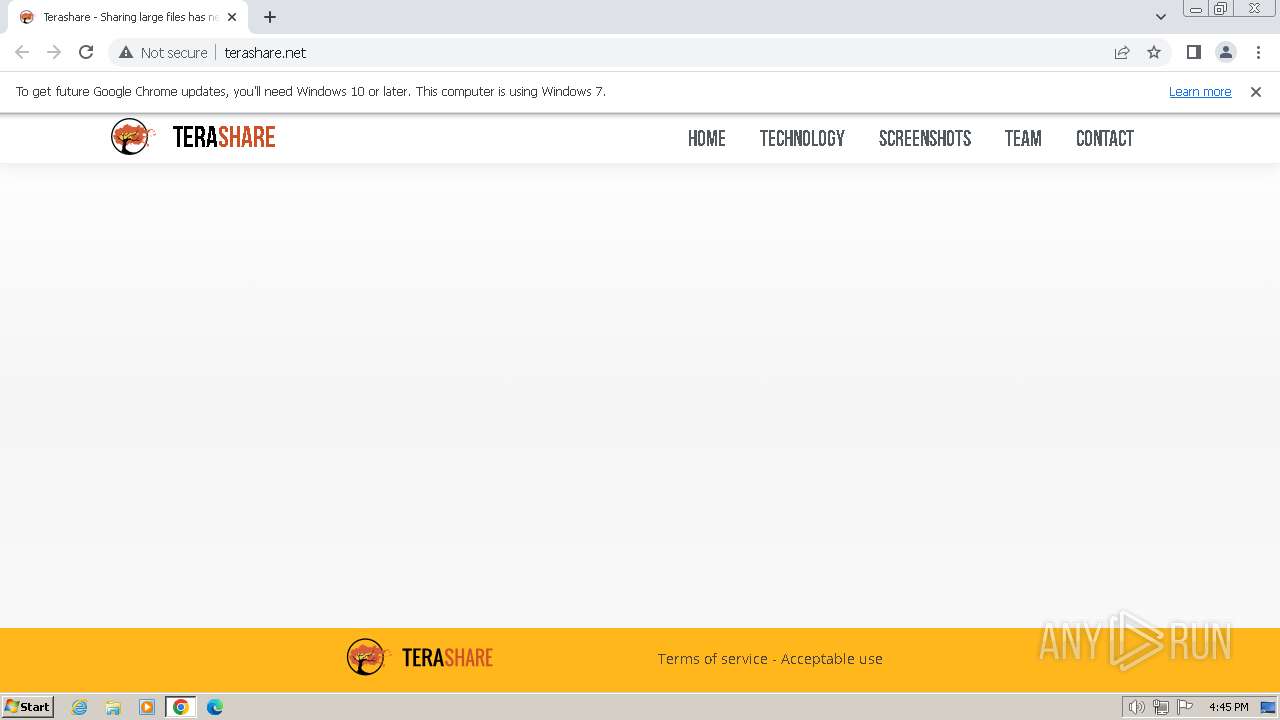
Task: Bookmark this page with the star icon
Action: pyautogui.click(x=1154, y=52)
